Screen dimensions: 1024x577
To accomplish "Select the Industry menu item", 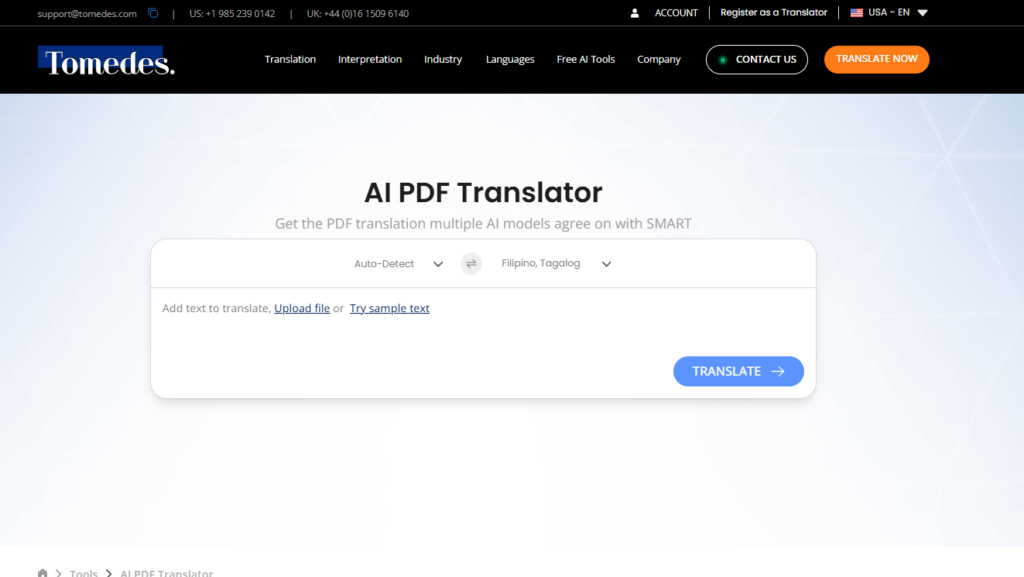I will (443, 59).
